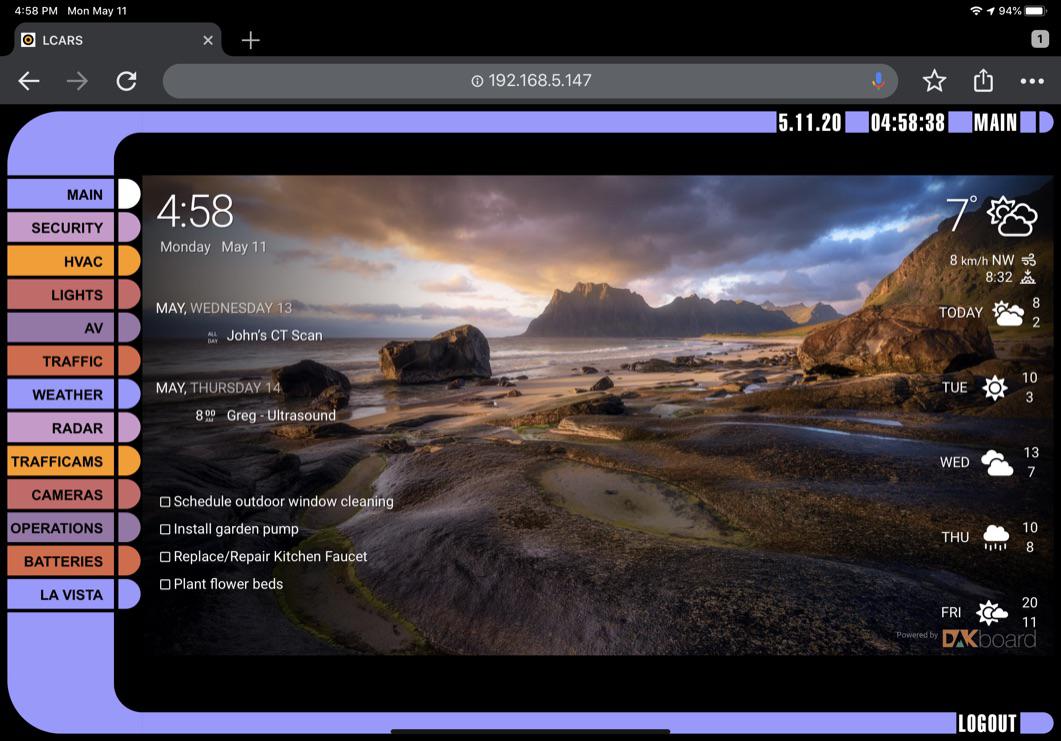The width and height of the screenshot is (1061, 741).
Task: Mark Plant flower beds as done
Action: [x=165, y=585]
